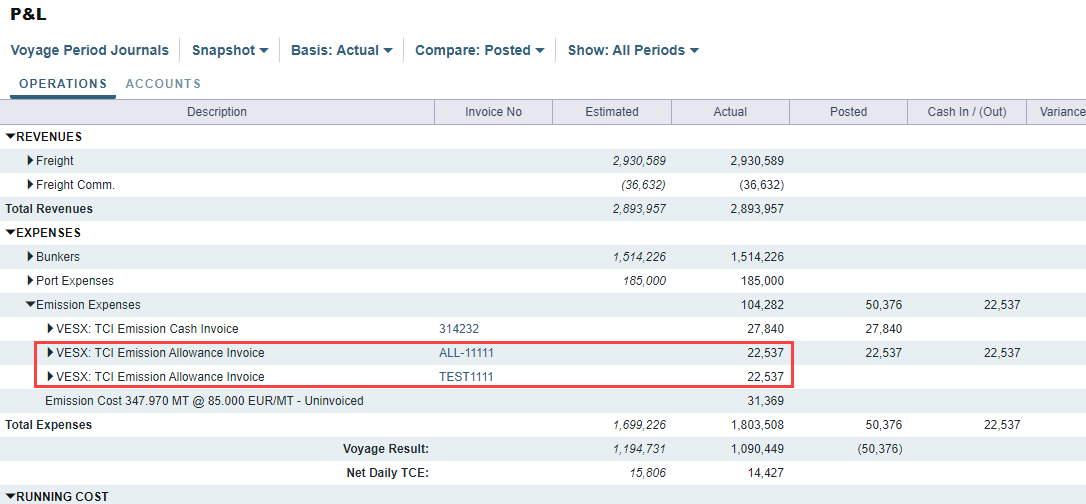This screenshot has width=1086, height=504.
Task: Open the Snapshot dropdown
Action: pyautogui.click(x=230, y=50)
